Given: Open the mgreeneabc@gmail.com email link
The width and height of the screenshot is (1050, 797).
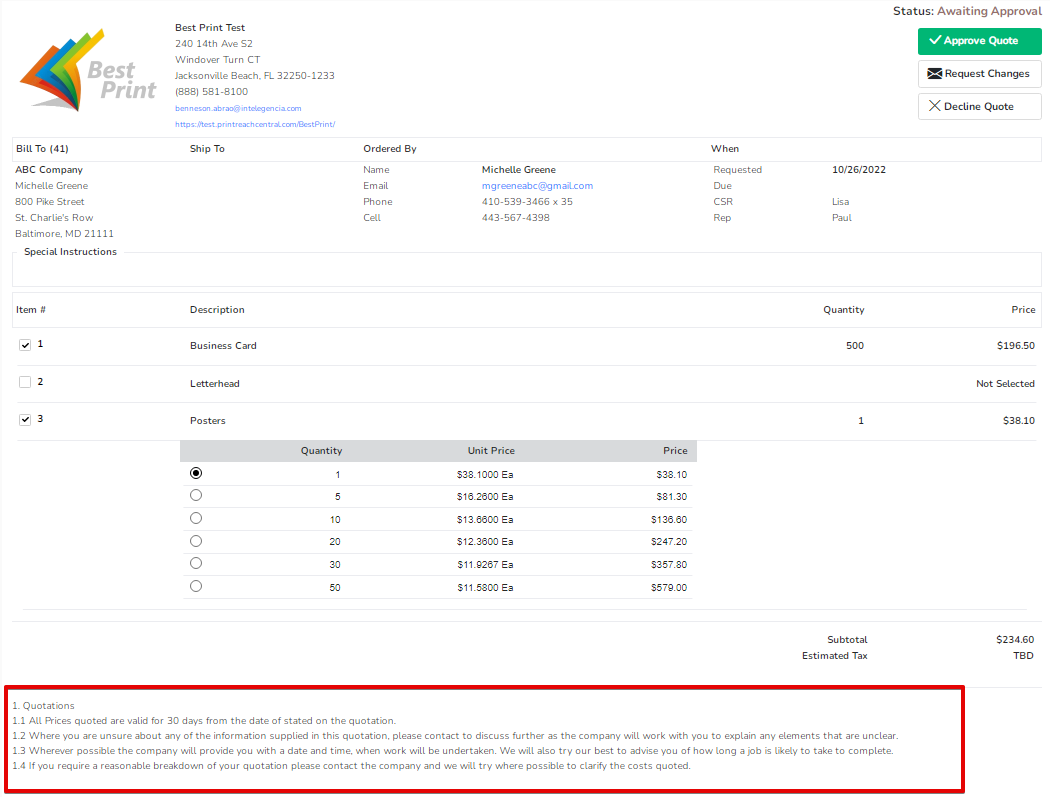Looking at the screenshot, I should pos(537,186).
